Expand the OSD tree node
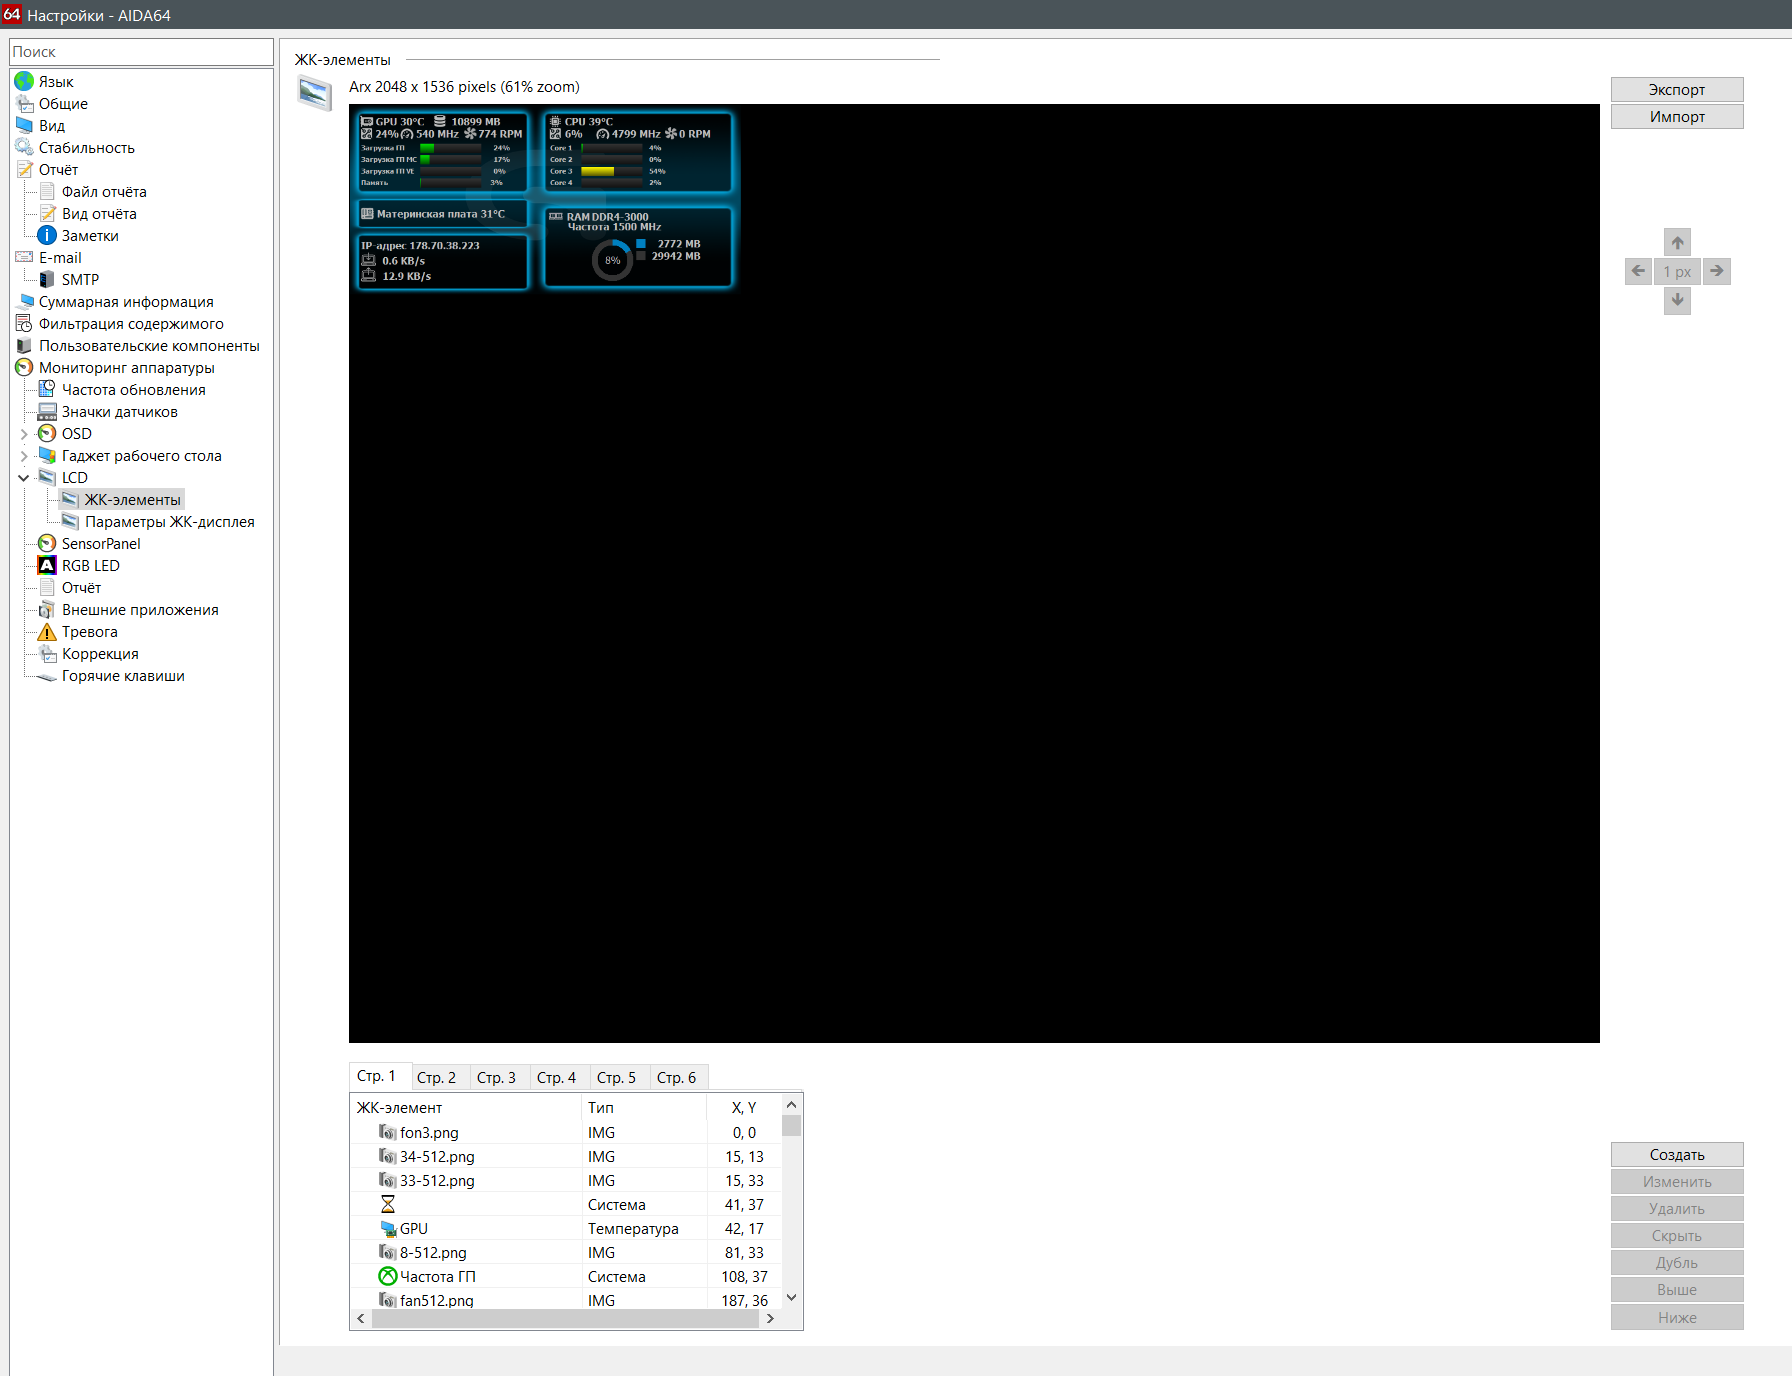This screenshot has width=1792, height=1376. point(24,434)
